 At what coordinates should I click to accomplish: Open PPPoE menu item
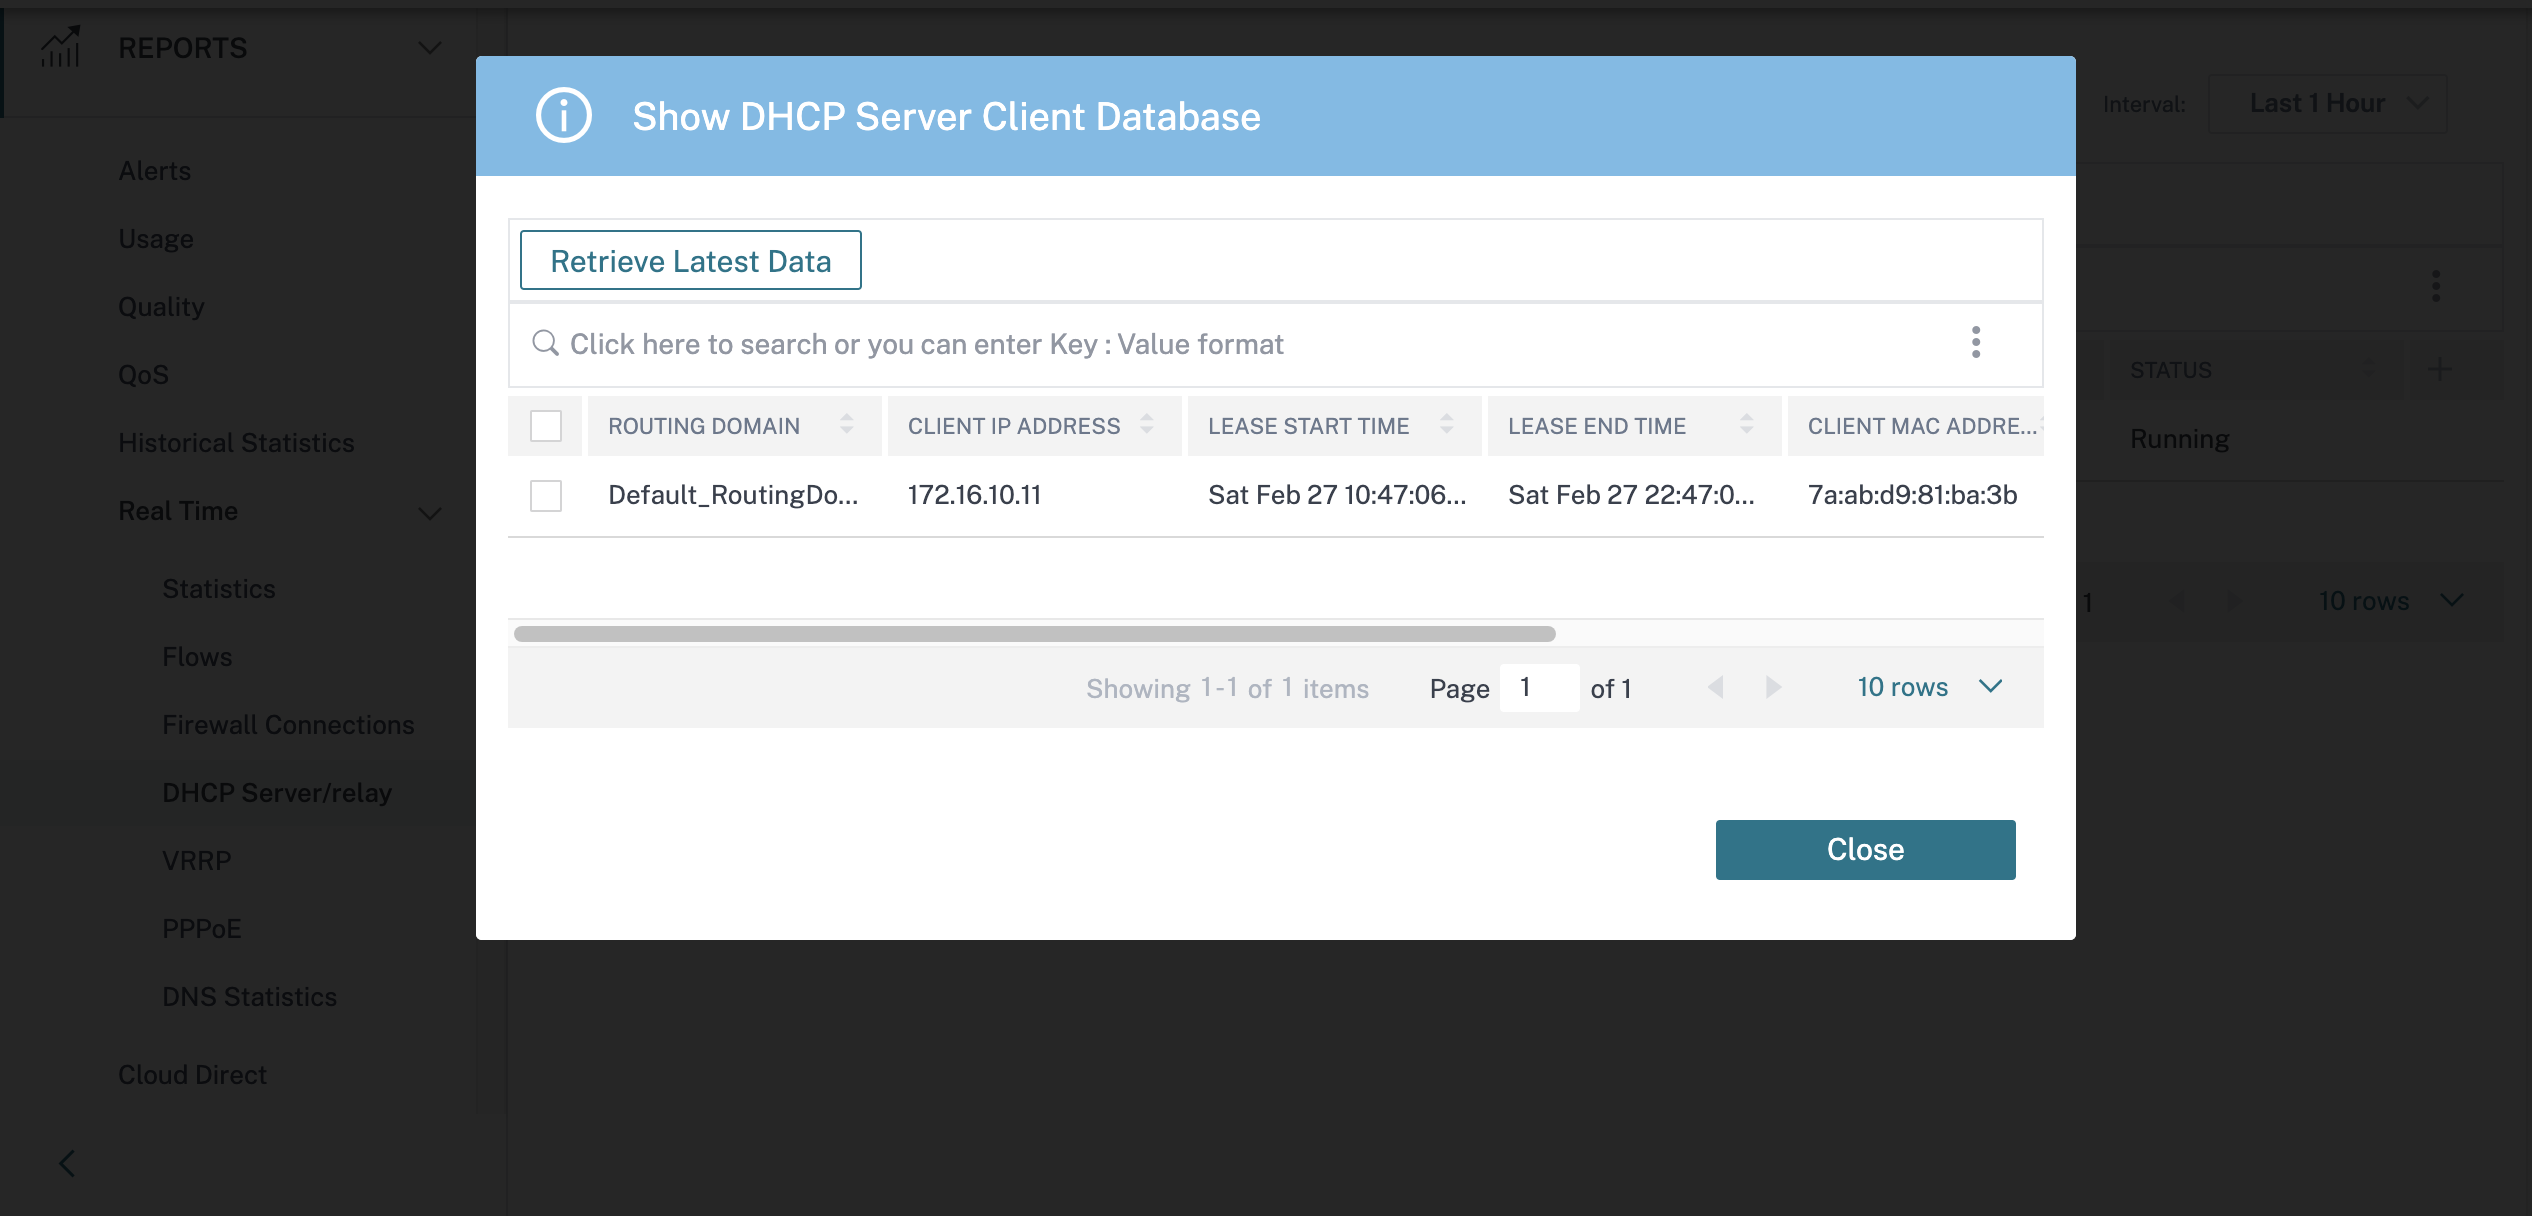click(202, 929)
